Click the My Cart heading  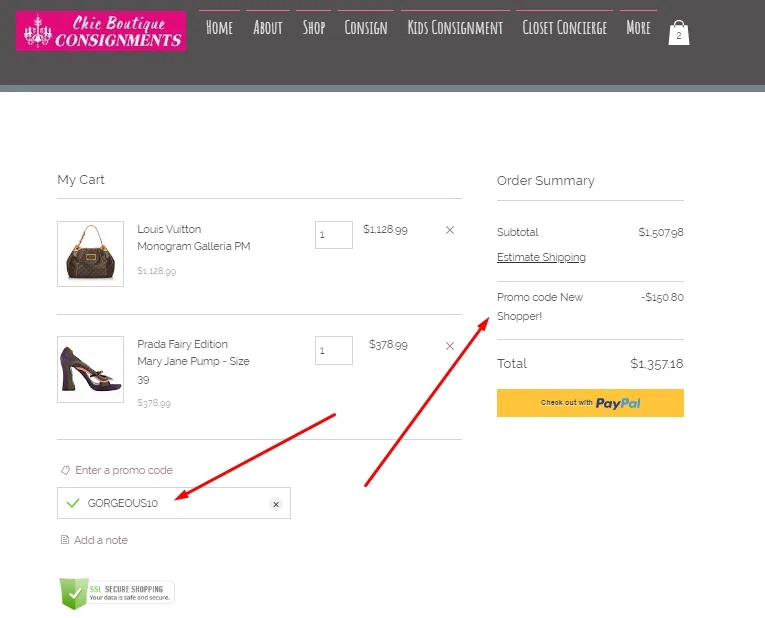[81, 180]
